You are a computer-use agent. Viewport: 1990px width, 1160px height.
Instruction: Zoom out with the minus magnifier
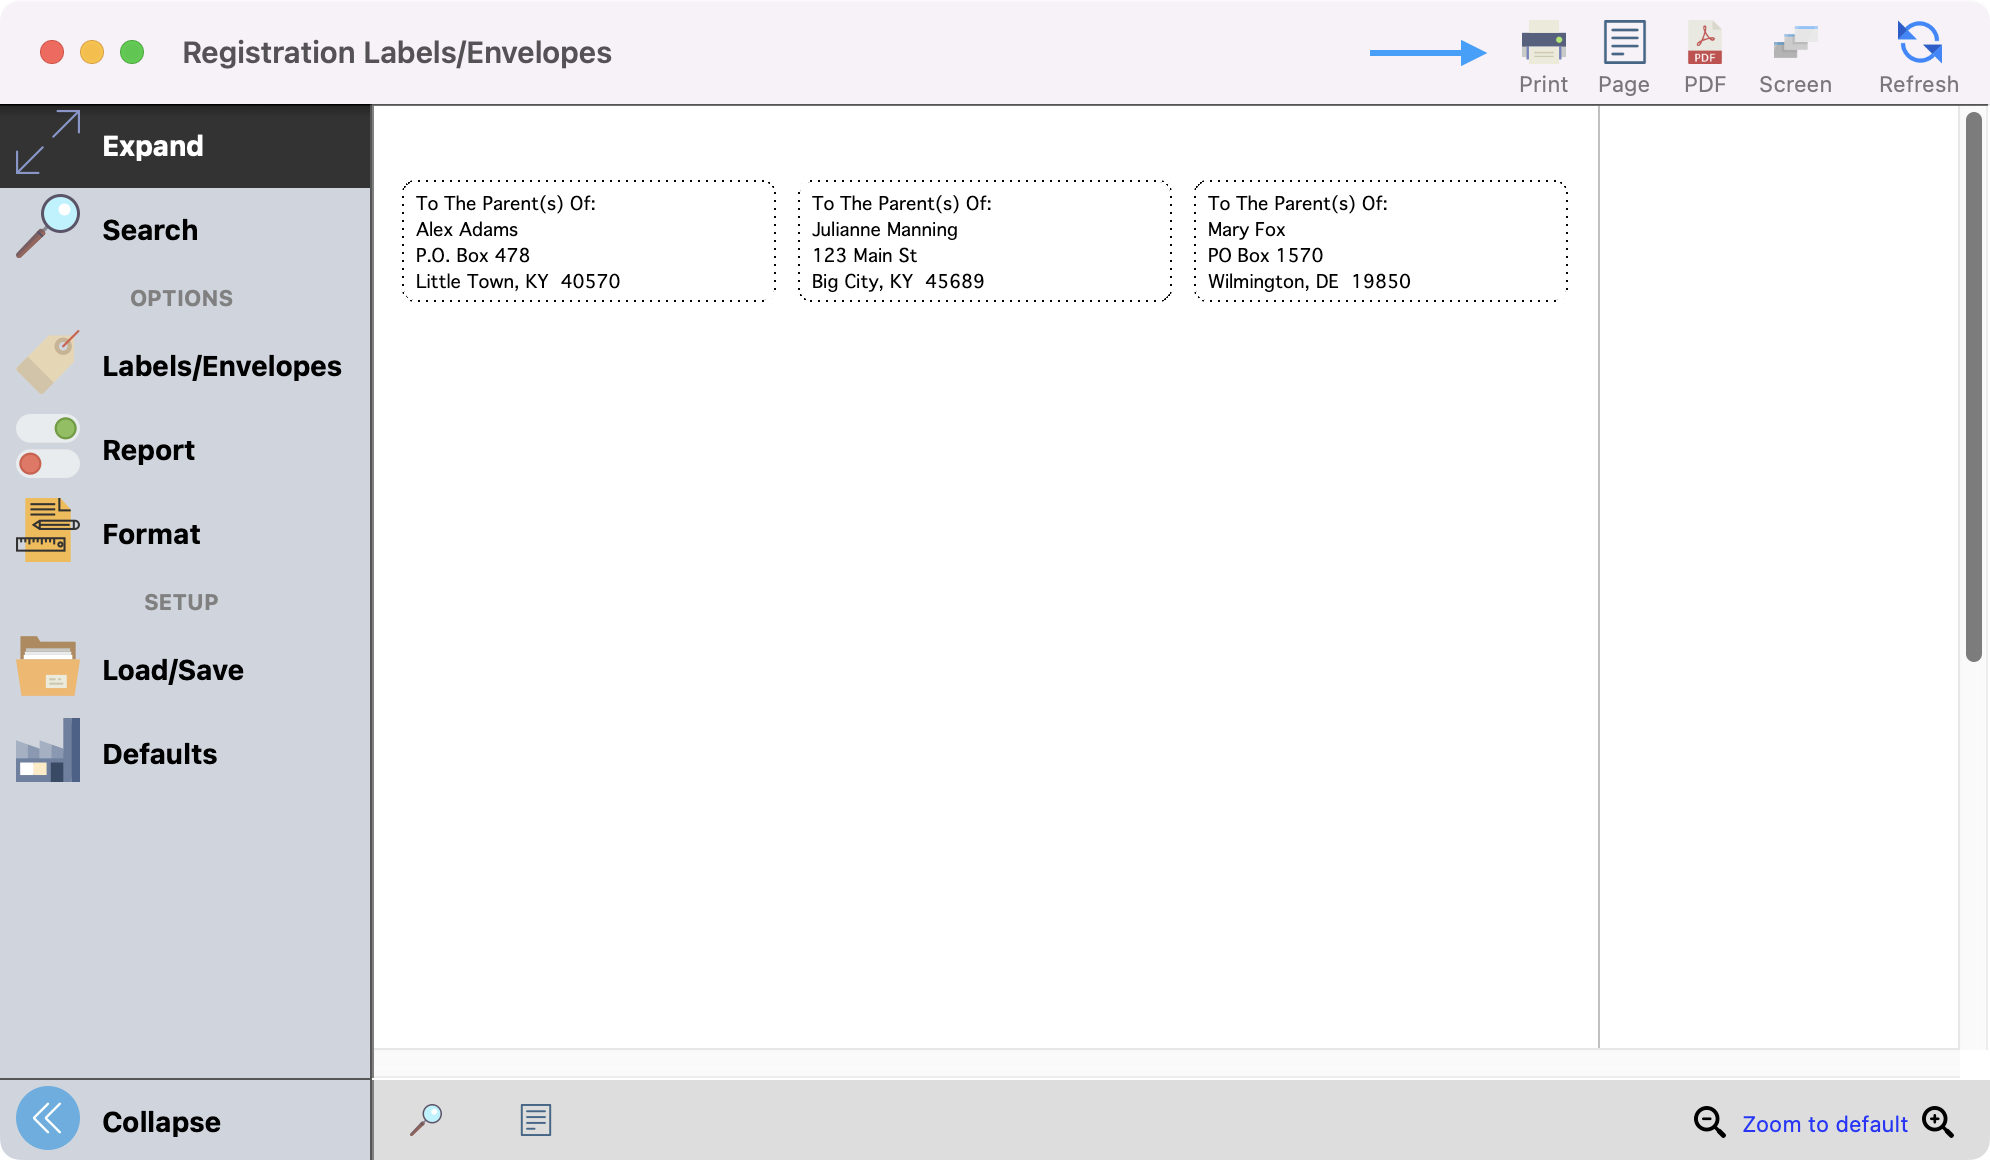tap(1708, 1122)
